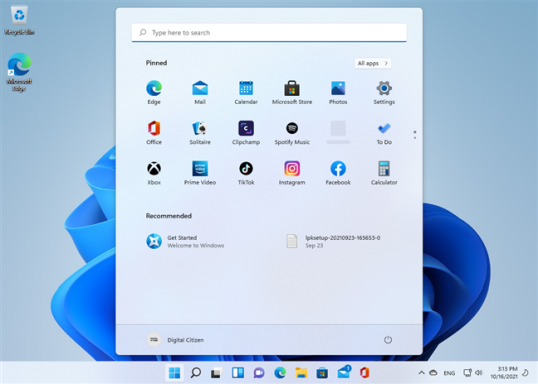This screenshot has width=538, height=384.
Task: Launch the Xbox app
Action: coord(154,173)
